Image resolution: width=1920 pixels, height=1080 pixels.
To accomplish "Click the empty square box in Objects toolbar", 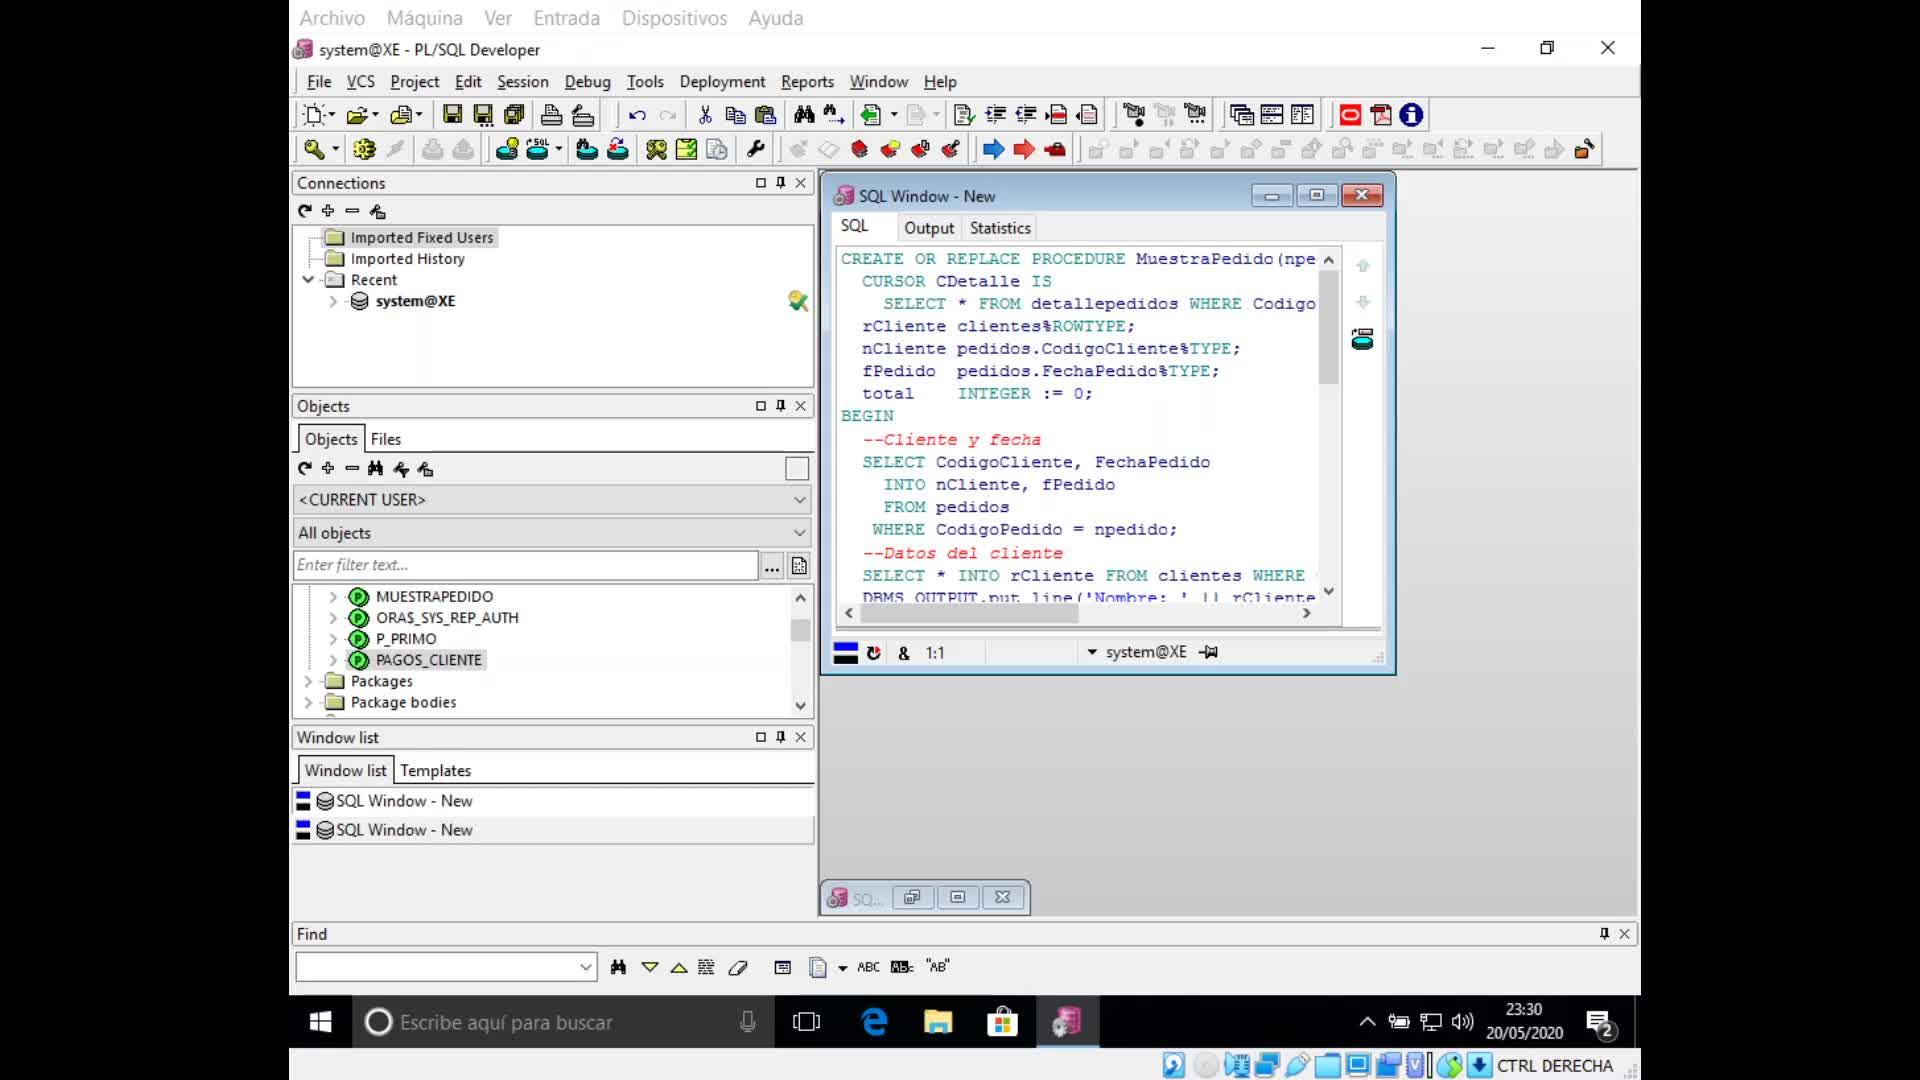I will point(797,468).
